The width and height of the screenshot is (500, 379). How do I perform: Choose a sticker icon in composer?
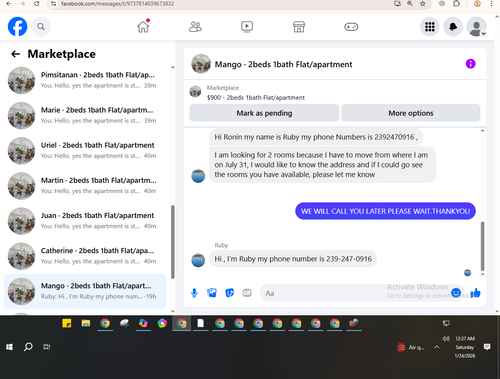point(230,293)
